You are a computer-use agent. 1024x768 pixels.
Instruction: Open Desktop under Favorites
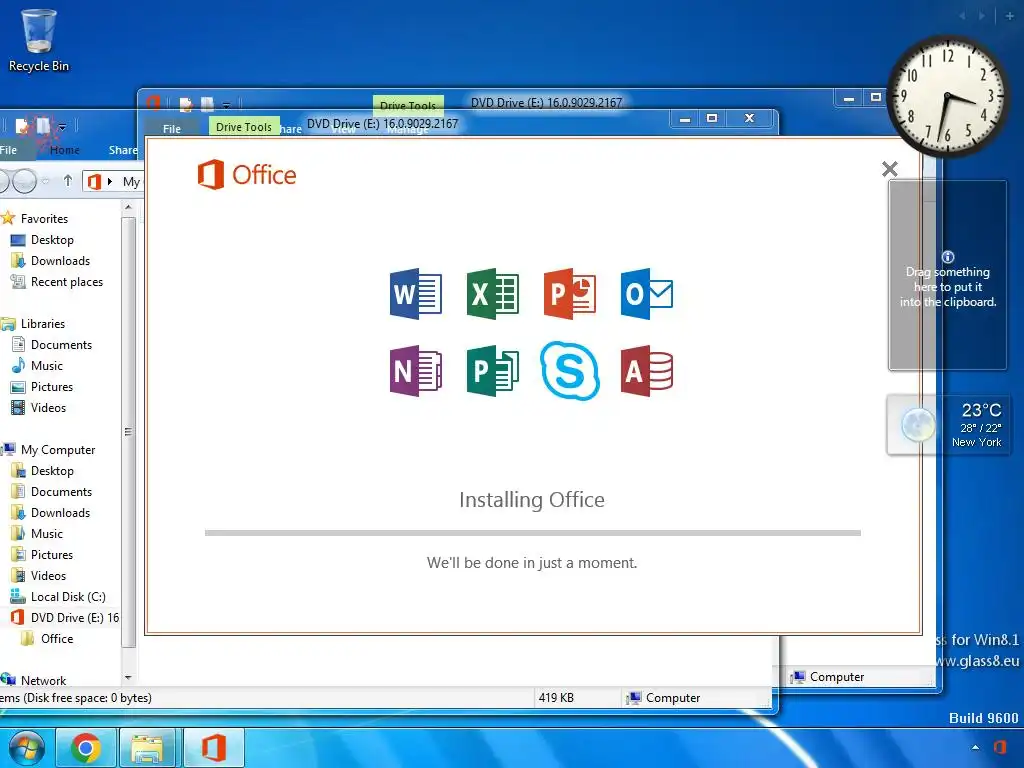click(x=42, y=240)
